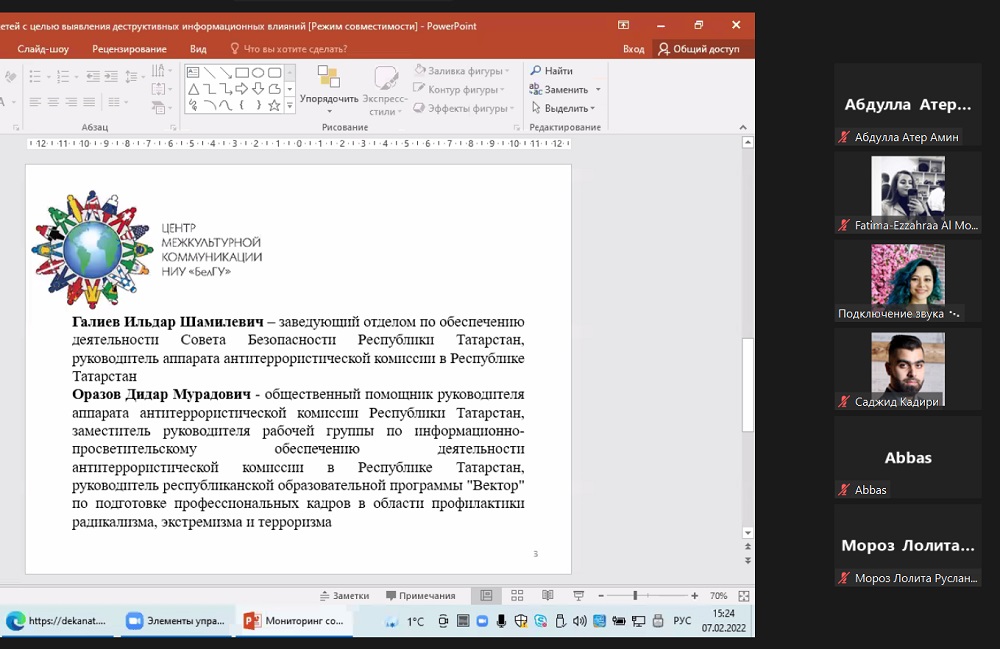Click the Вход sign-in button
This screenshot has height=649, width=1000.
pos(633,48)
